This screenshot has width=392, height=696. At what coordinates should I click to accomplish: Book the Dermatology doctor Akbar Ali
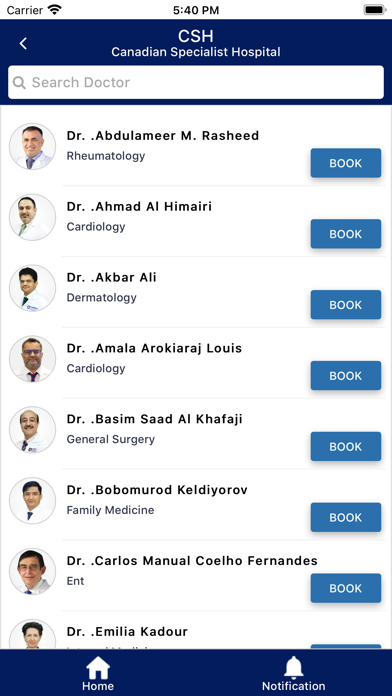[346, 305]
